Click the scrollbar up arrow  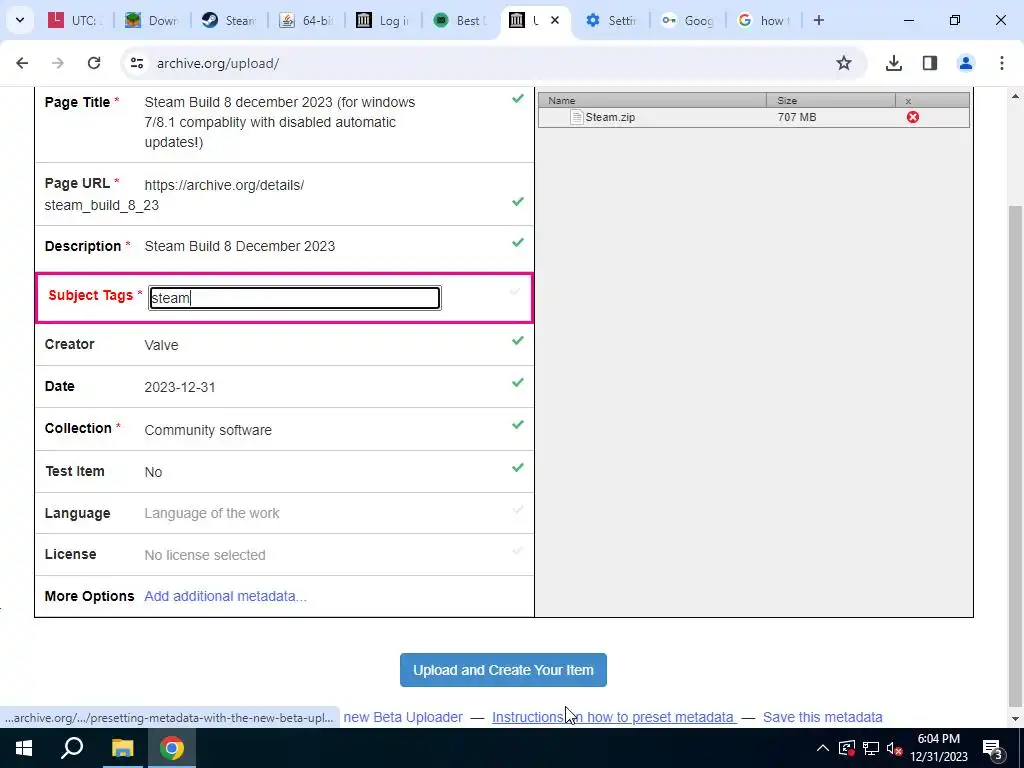(x=1016, y=96)
